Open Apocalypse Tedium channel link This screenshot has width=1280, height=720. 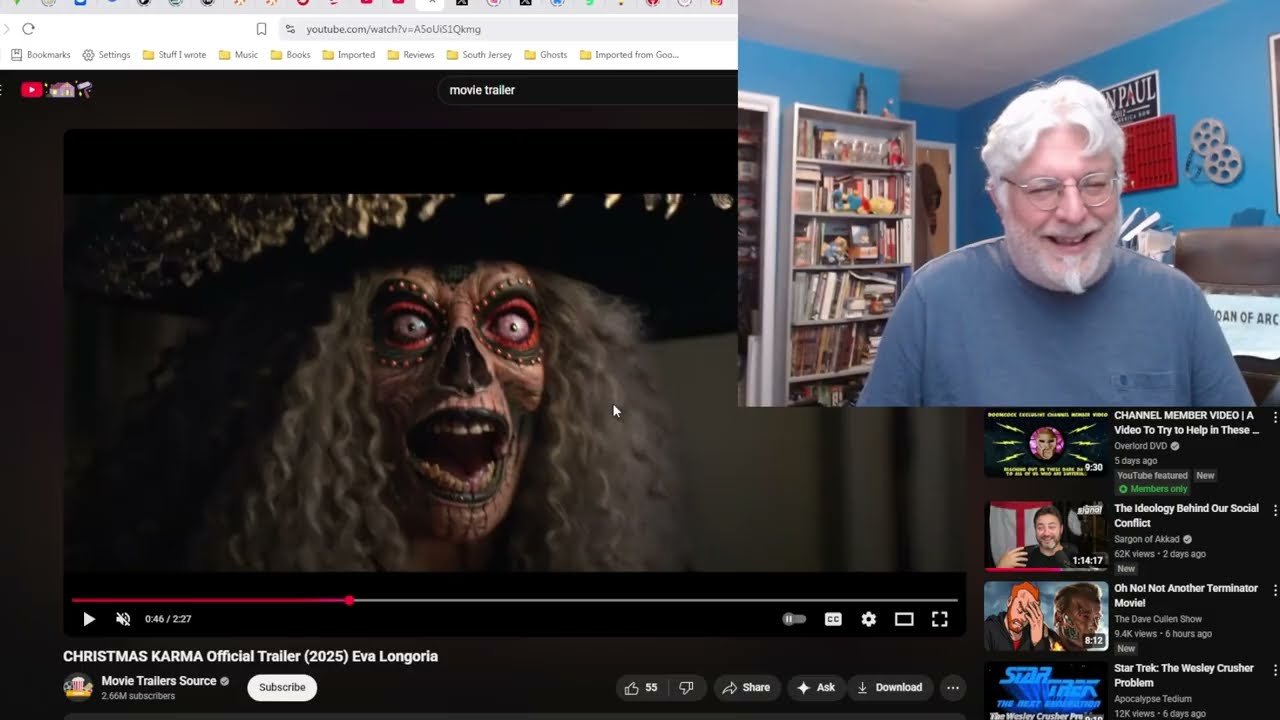tap(1153, 699)
